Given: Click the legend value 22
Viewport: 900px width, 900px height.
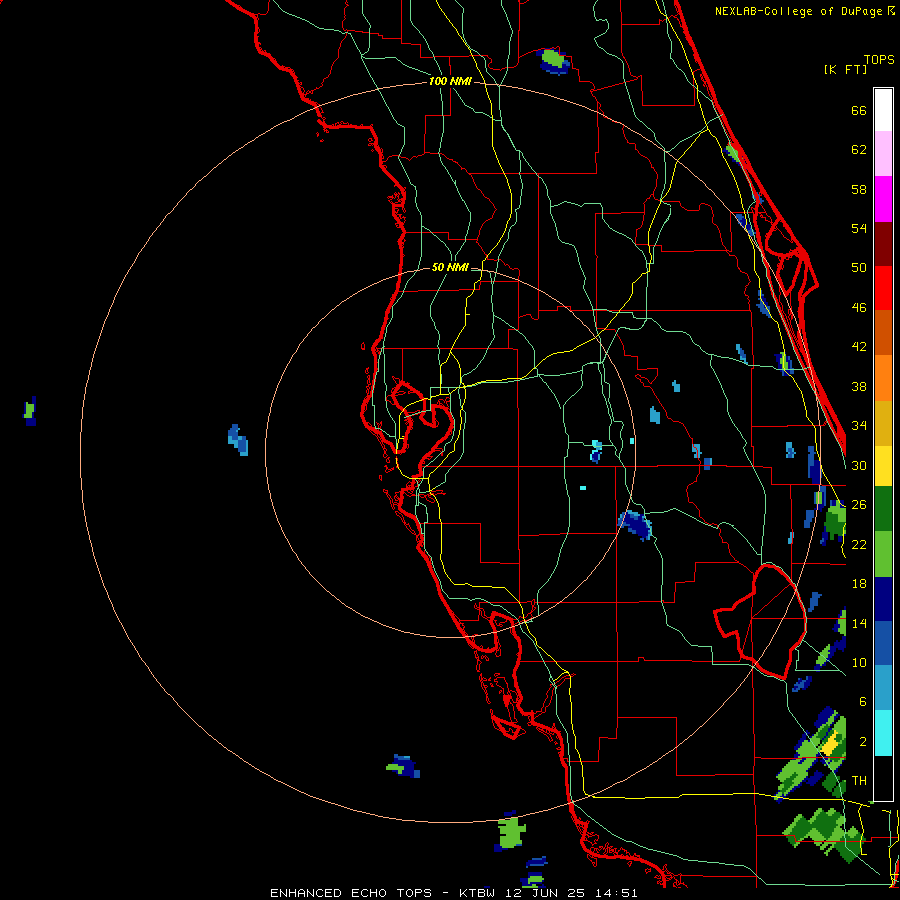Looking at the screenshot, I should [859, 545].
